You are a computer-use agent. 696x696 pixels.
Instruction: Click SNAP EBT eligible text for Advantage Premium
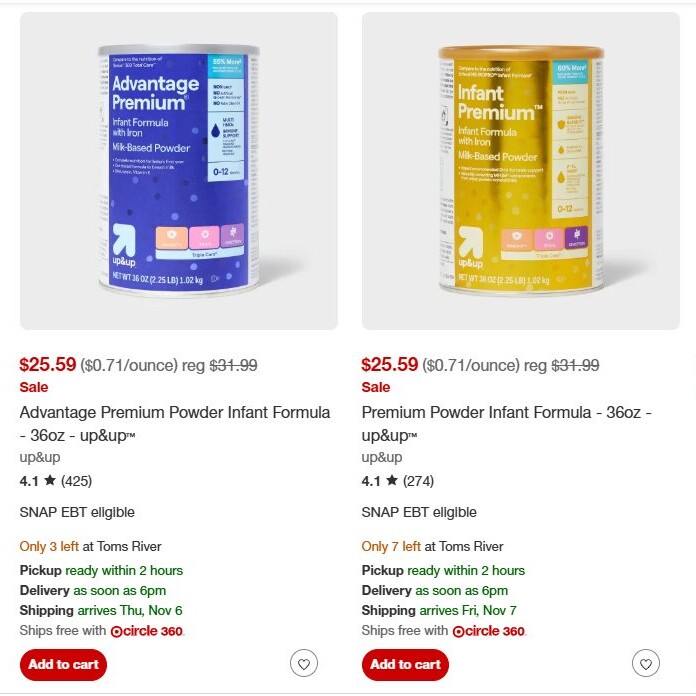tap(77, 512)
